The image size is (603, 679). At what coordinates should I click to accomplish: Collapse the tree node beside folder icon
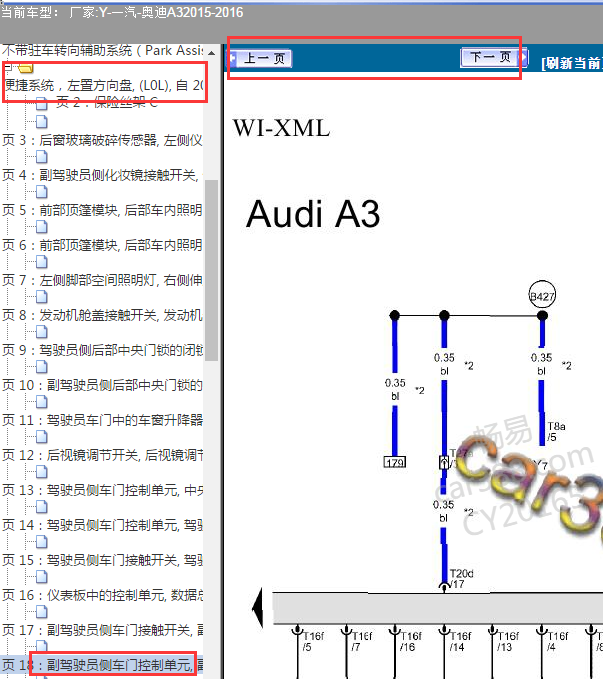tap(7, 67)
